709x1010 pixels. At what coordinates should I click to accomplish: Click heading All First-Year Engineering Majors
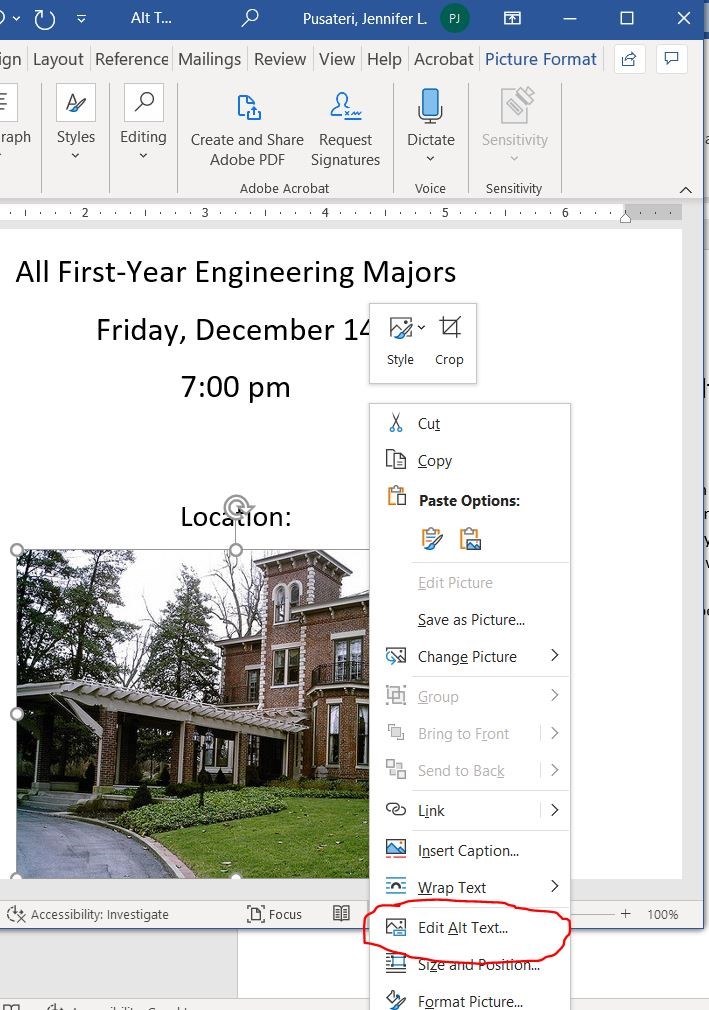(x=236, y=272)
